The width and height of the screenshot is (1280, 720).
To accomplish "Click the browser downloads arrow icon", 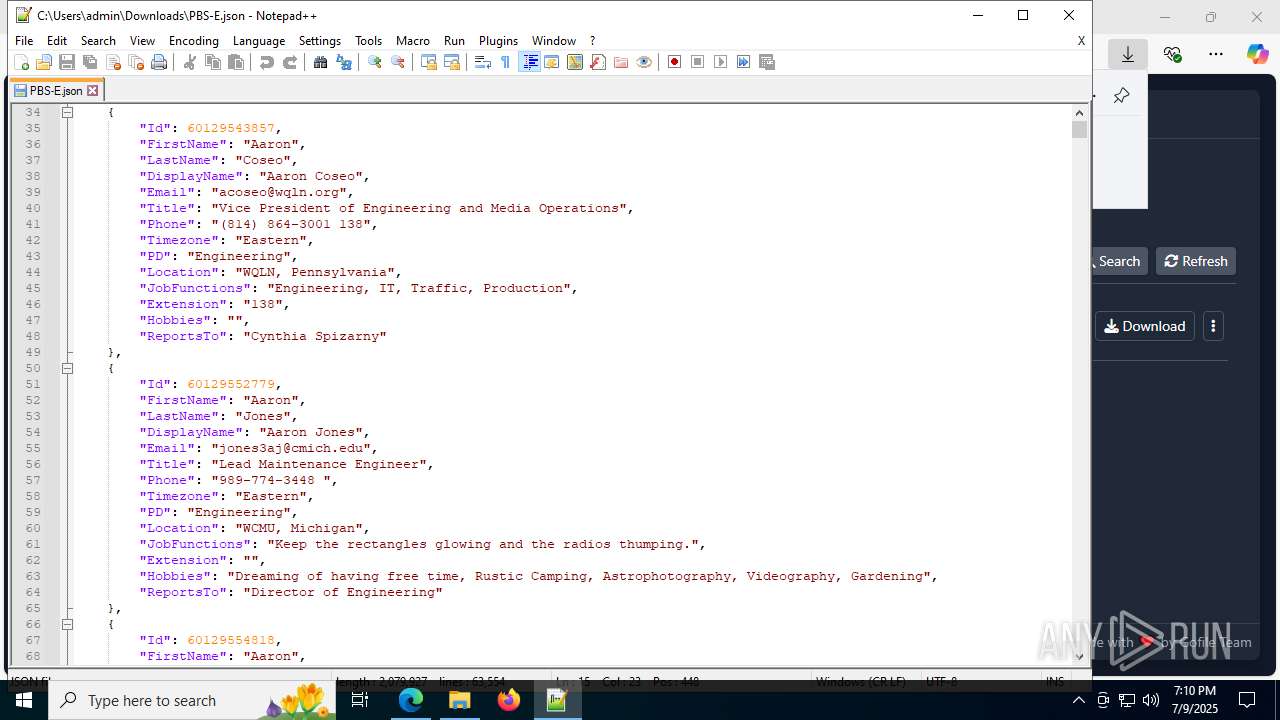I will [1128, 54].
